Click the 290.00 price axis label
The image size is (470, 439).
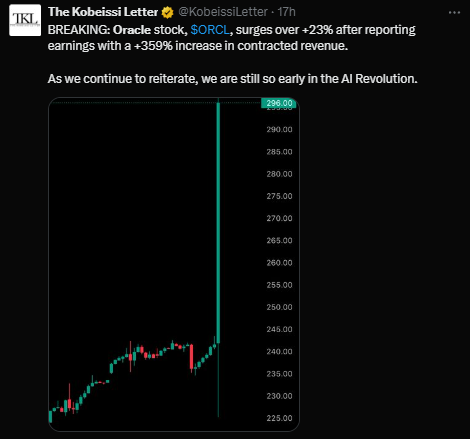click(x=279, y=129)
